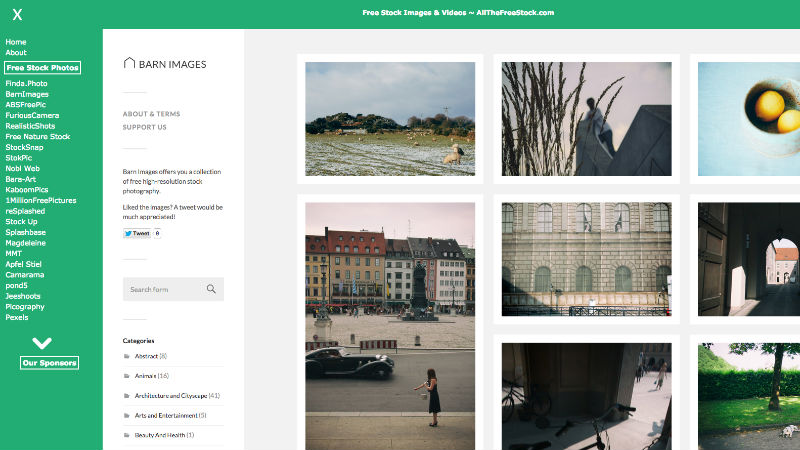Image resolution: width=800 pixels, height=450 pixels.
Task: Open reSplashed site link
Action: click(x=25, y=211)
